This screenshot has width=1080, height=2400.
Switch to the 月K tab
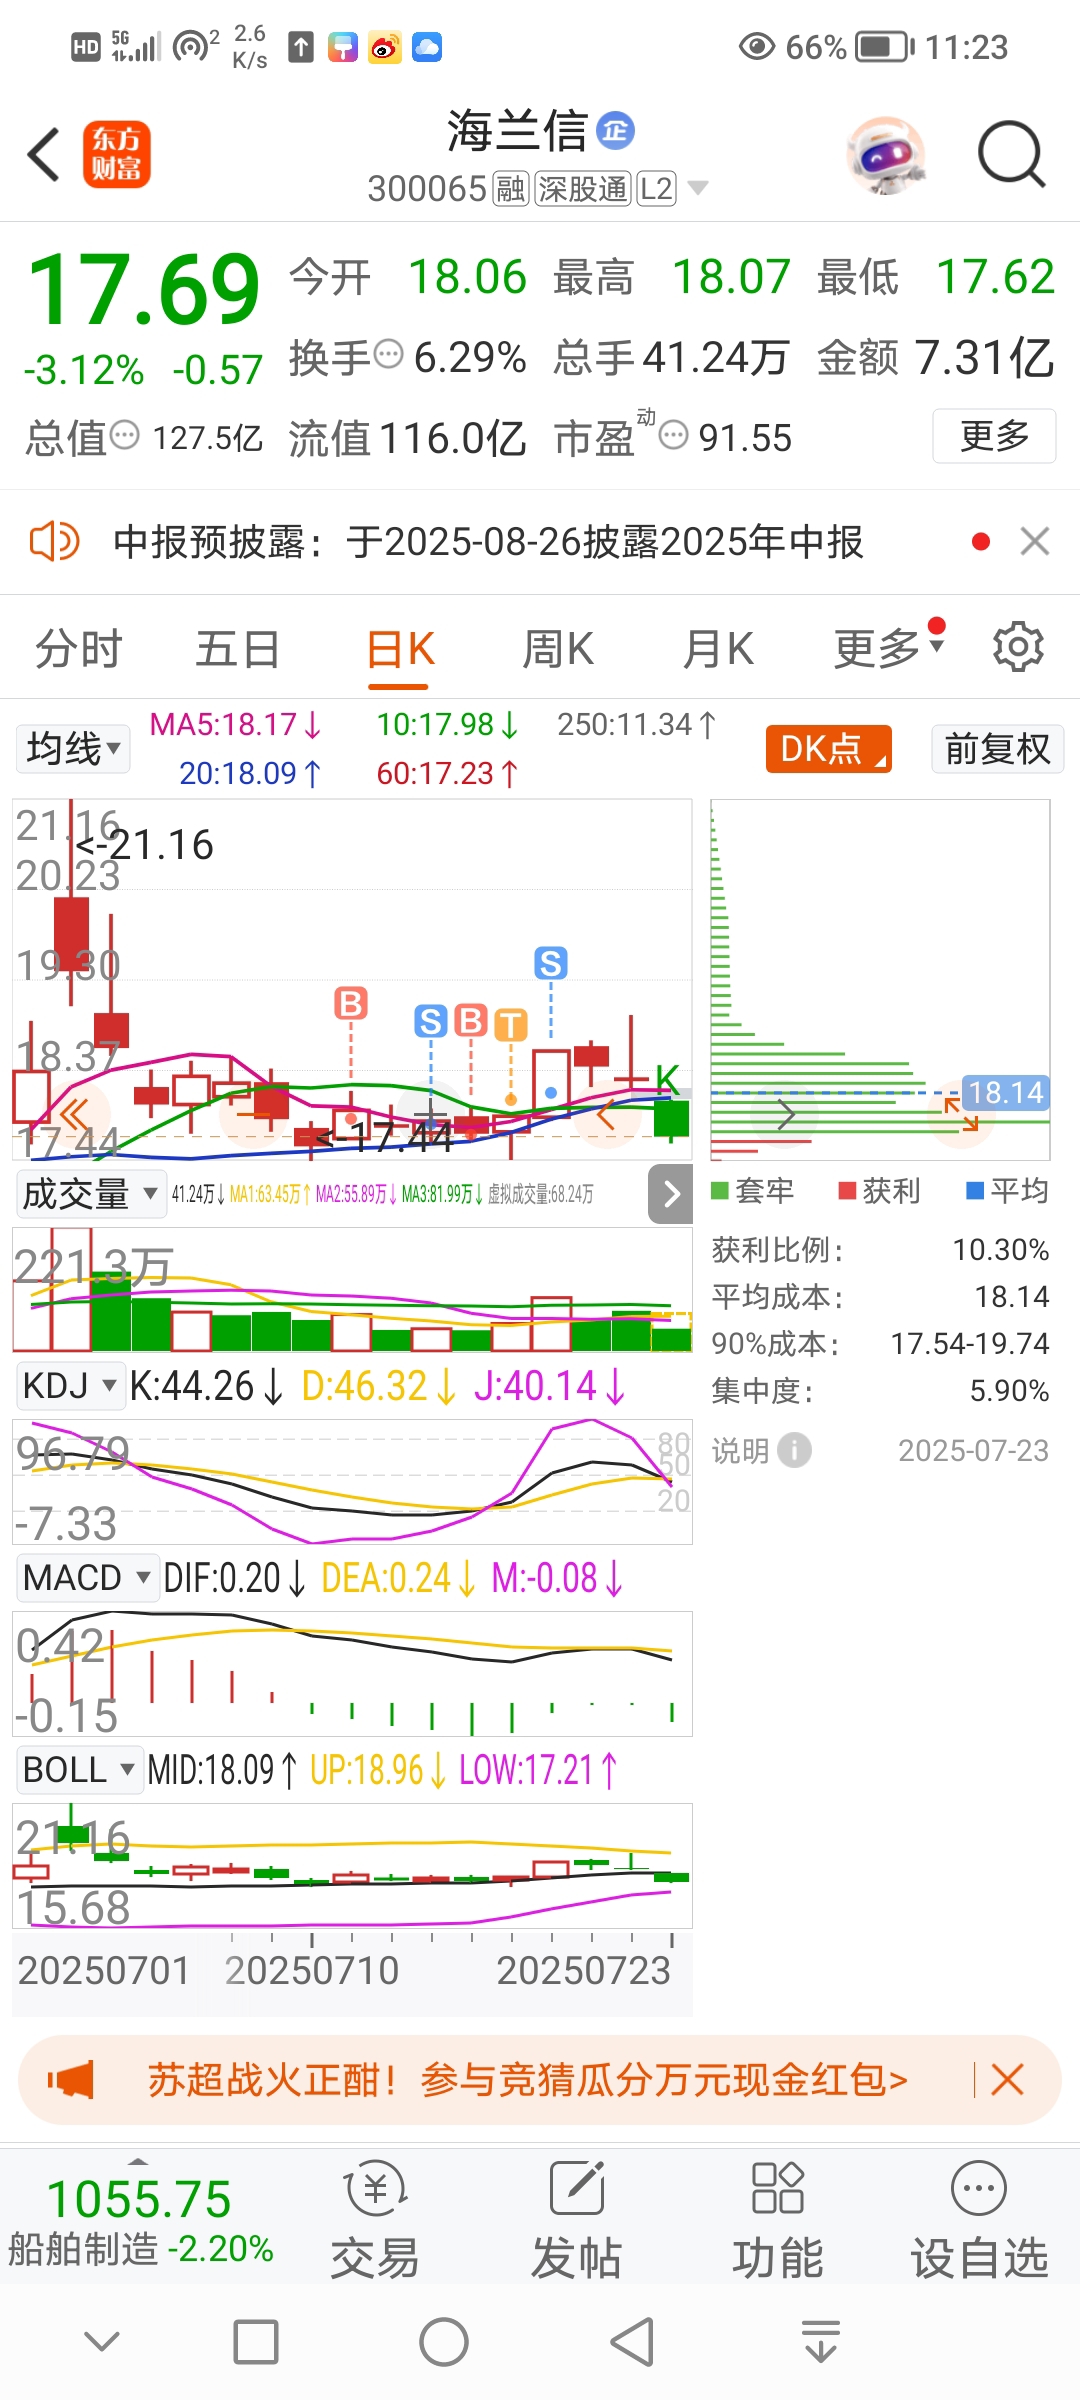tap(718, 649)
